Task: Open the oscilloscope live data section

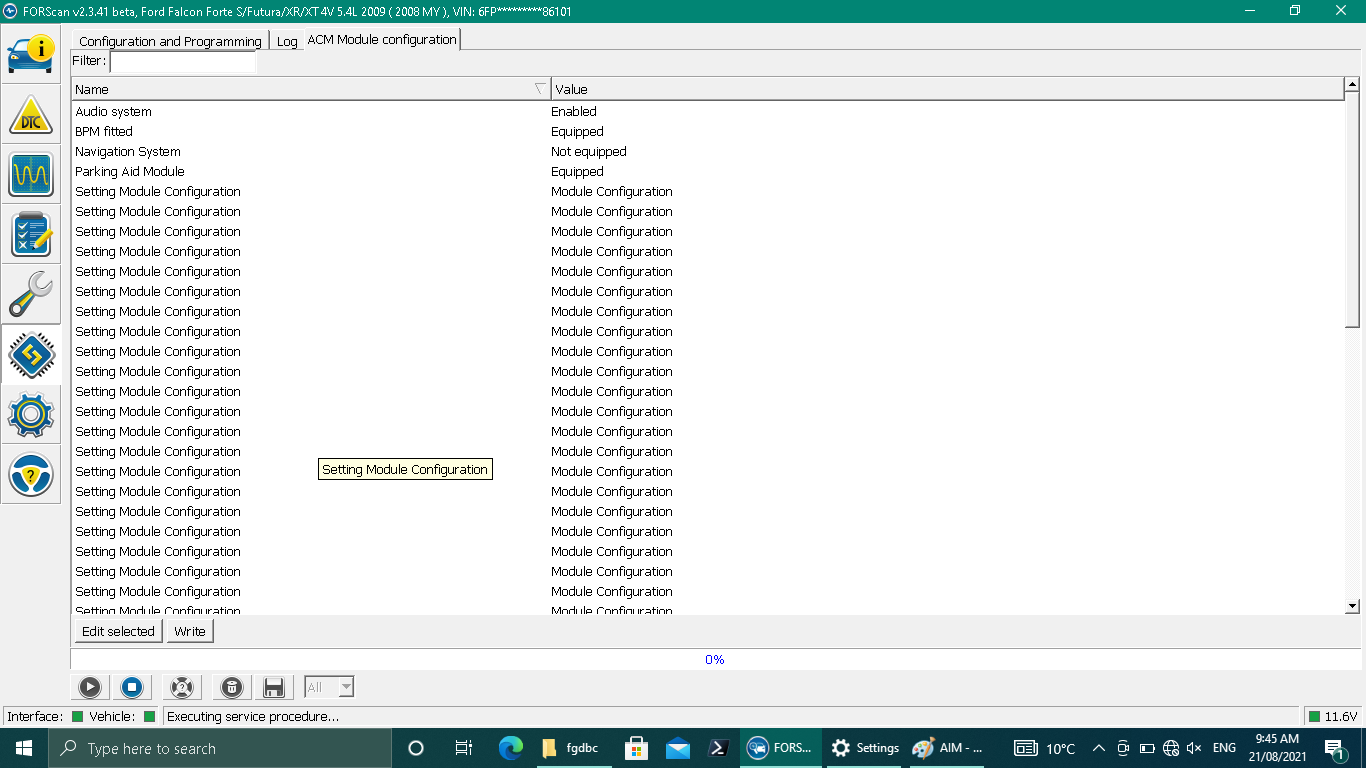Action: tap(31, 174)
